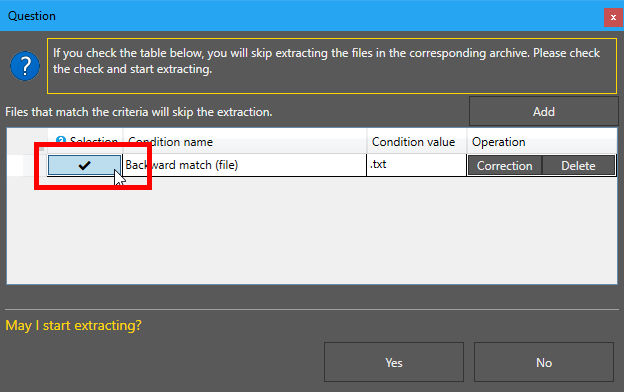Click the empty area of conditions table

(x=312, y=230)
